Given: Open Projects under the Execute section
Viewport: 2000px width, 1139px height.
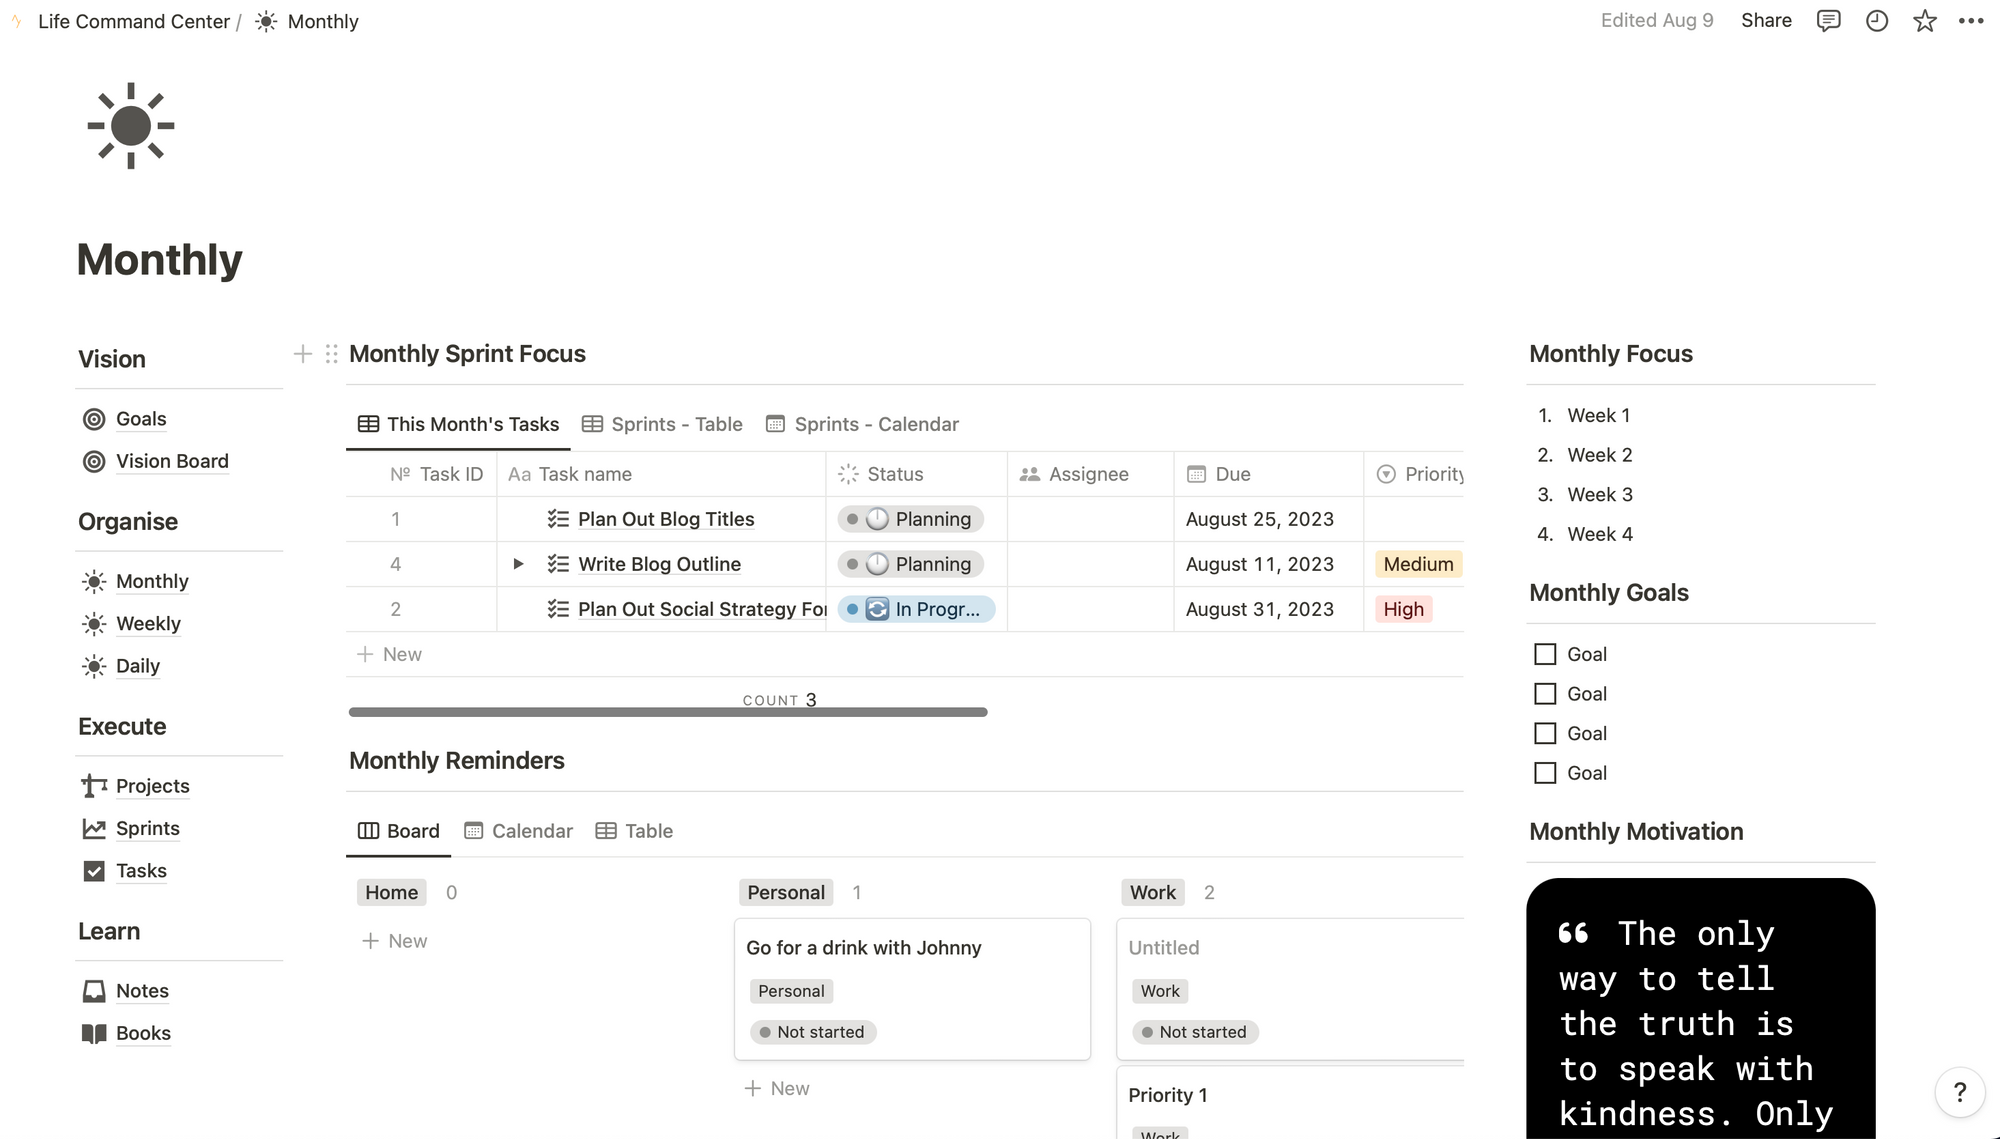Looking at the screenshot, I should coord(152,786).
